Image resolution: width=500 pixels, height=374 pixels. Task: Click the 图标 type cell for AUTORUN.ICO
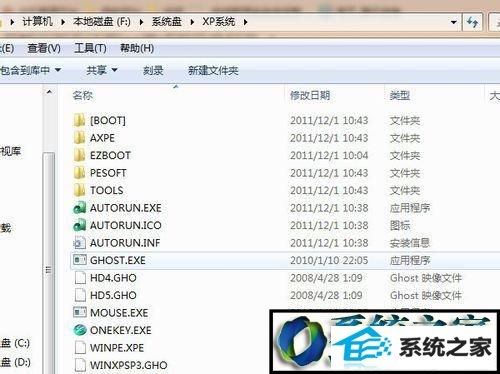click(400, 226)
